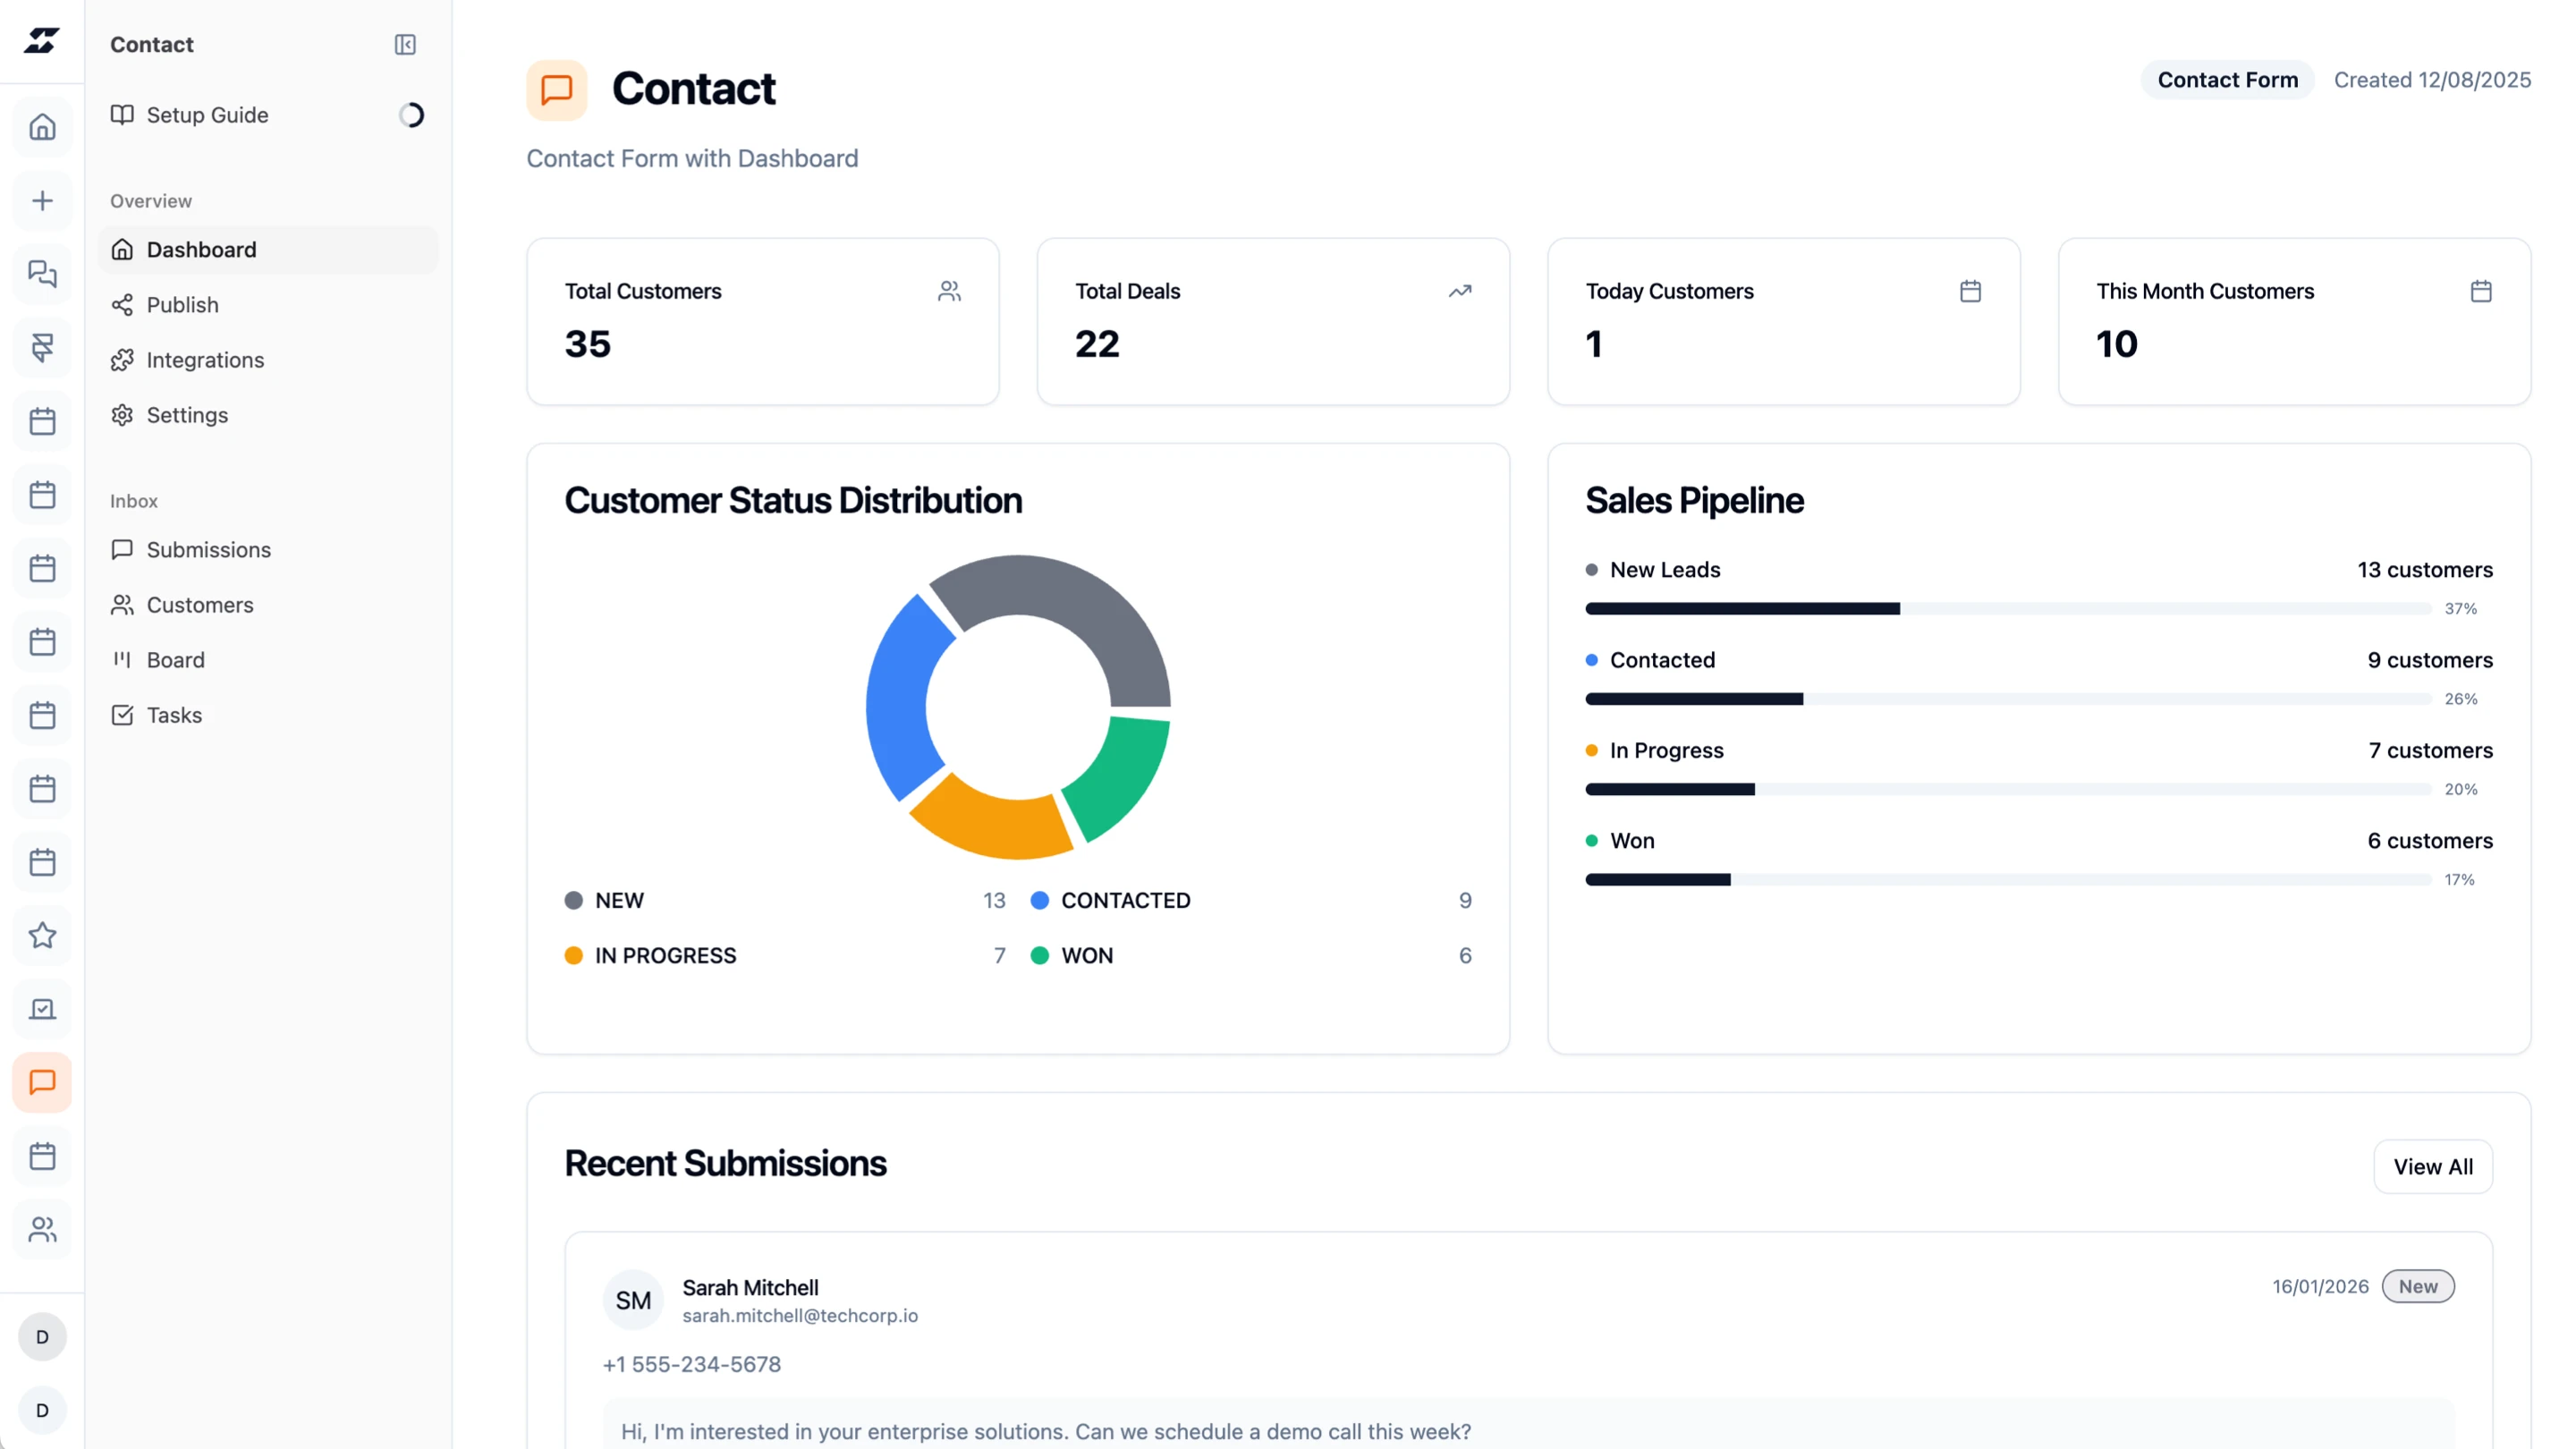Image resolution: width=2576 pixels, height=1449 pixels.
Task: Click the star icon in left rail
Action: tap(42, 936)
